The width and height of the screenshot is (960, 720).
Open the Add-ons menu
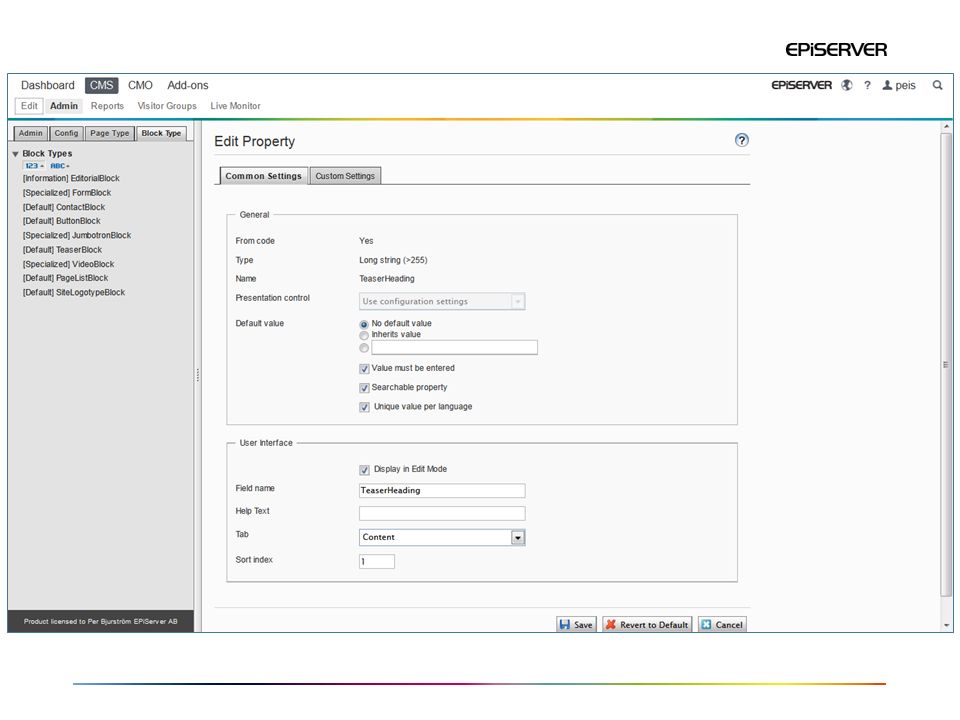(188, 85)
